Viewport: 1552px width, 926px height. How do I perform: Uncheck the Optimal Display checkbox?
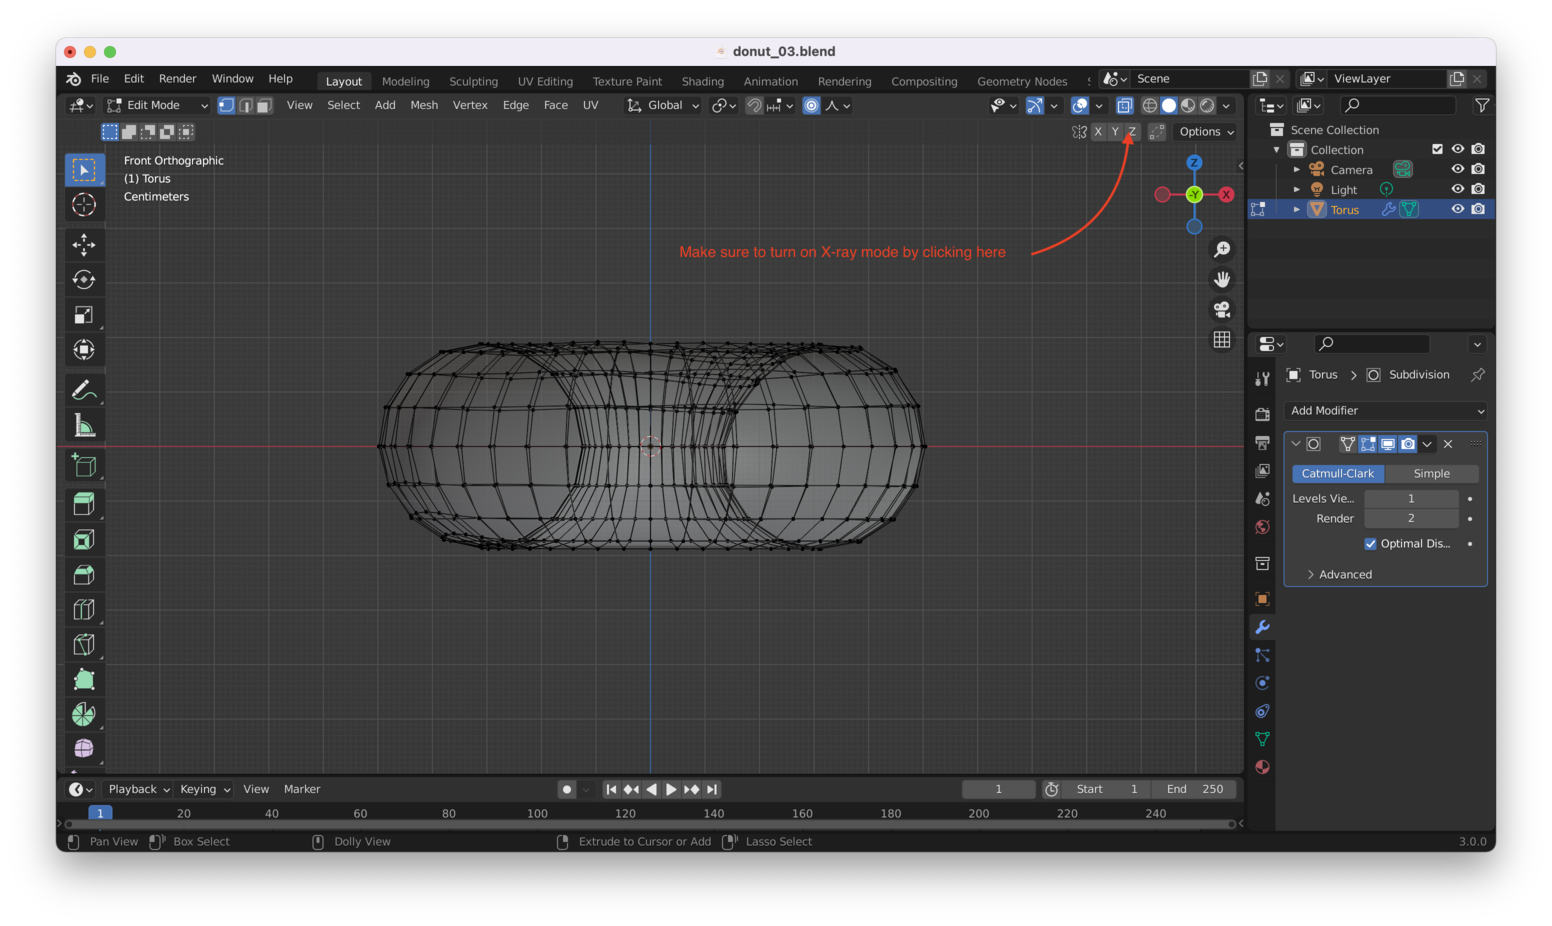point(1370,544)
